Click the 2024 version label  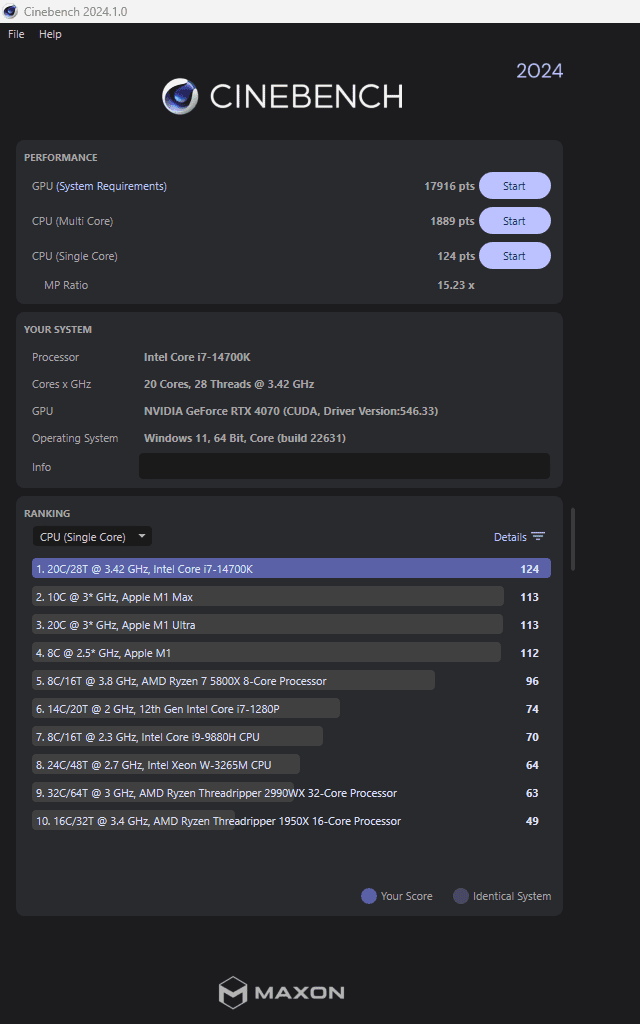[x=539, y=71]
